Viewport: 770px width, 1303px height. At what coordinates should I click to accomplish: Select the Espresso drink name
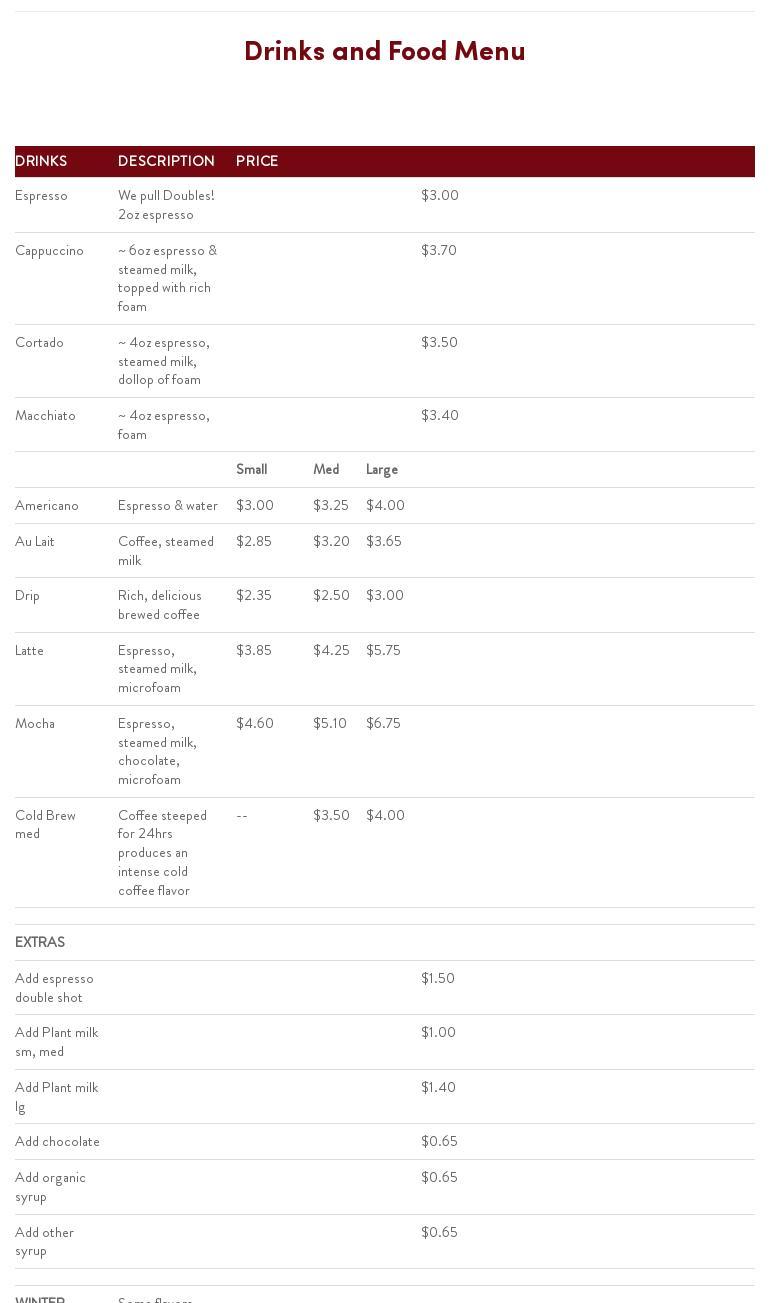pyautogui.click(x=41, y=195)
